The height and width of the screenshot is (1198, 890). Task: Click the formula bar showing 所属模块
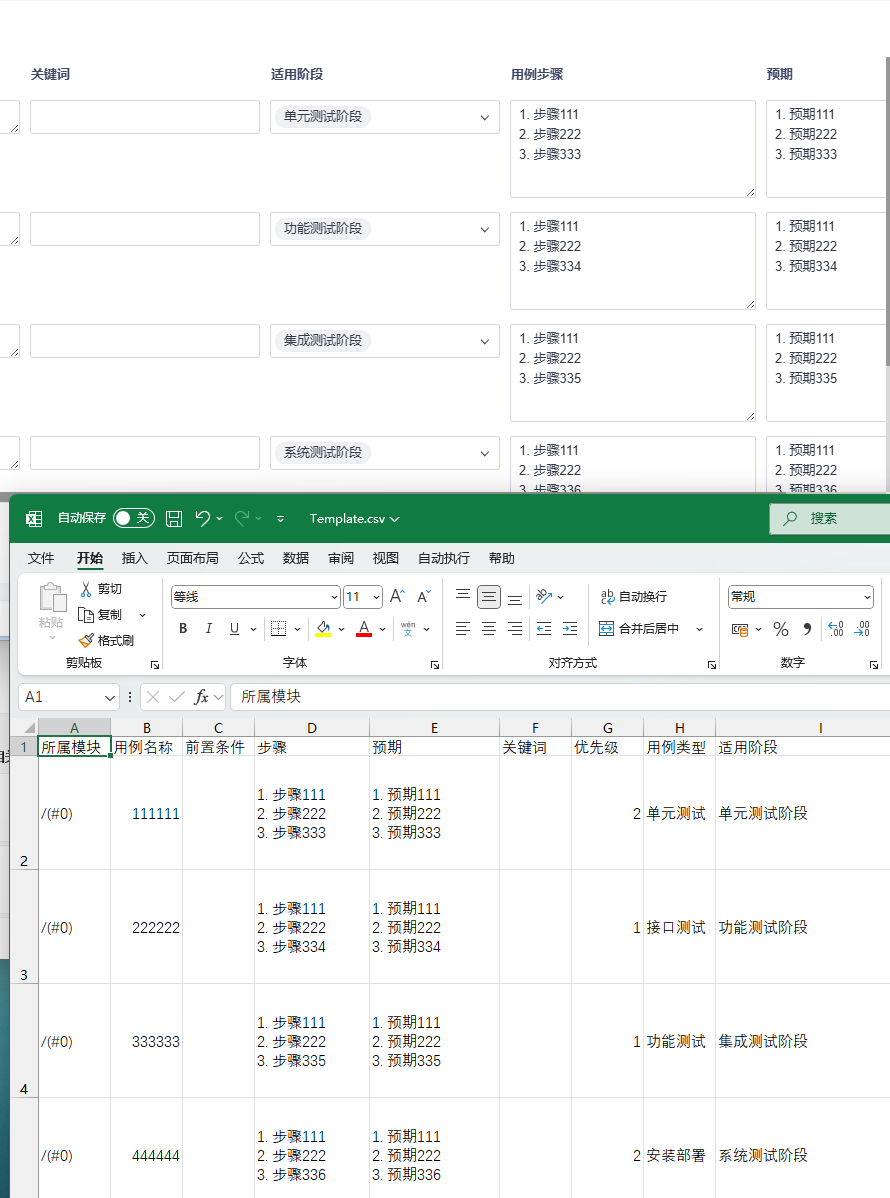coord(560,697)
